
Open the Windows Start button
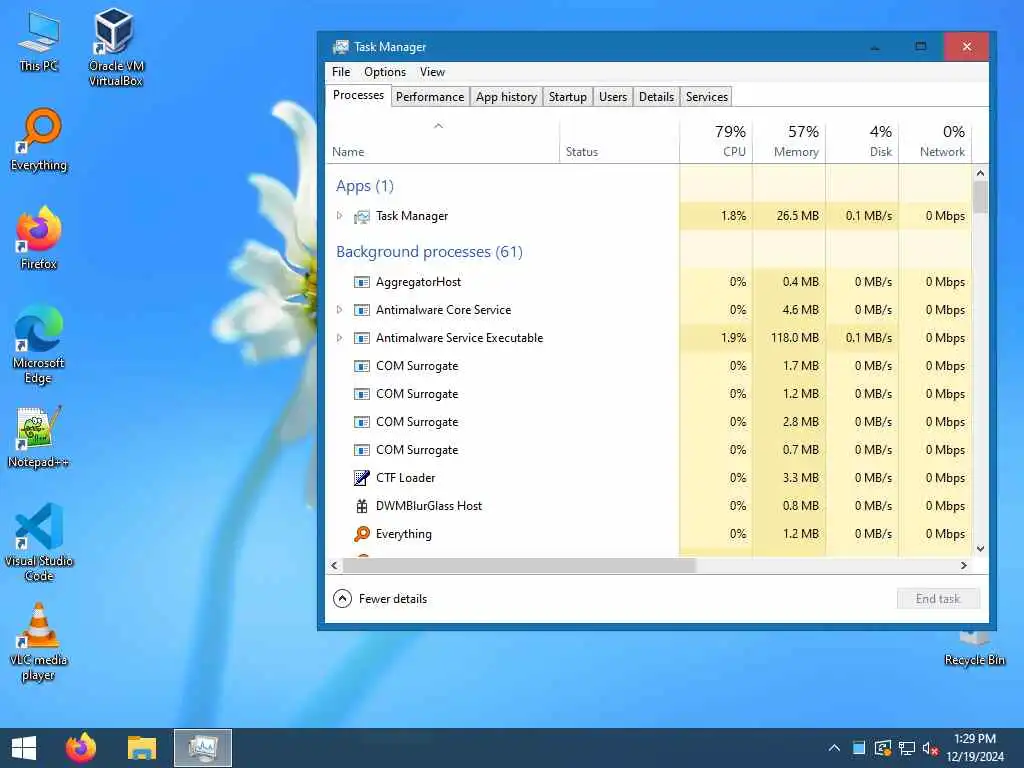tap(24, 748)
